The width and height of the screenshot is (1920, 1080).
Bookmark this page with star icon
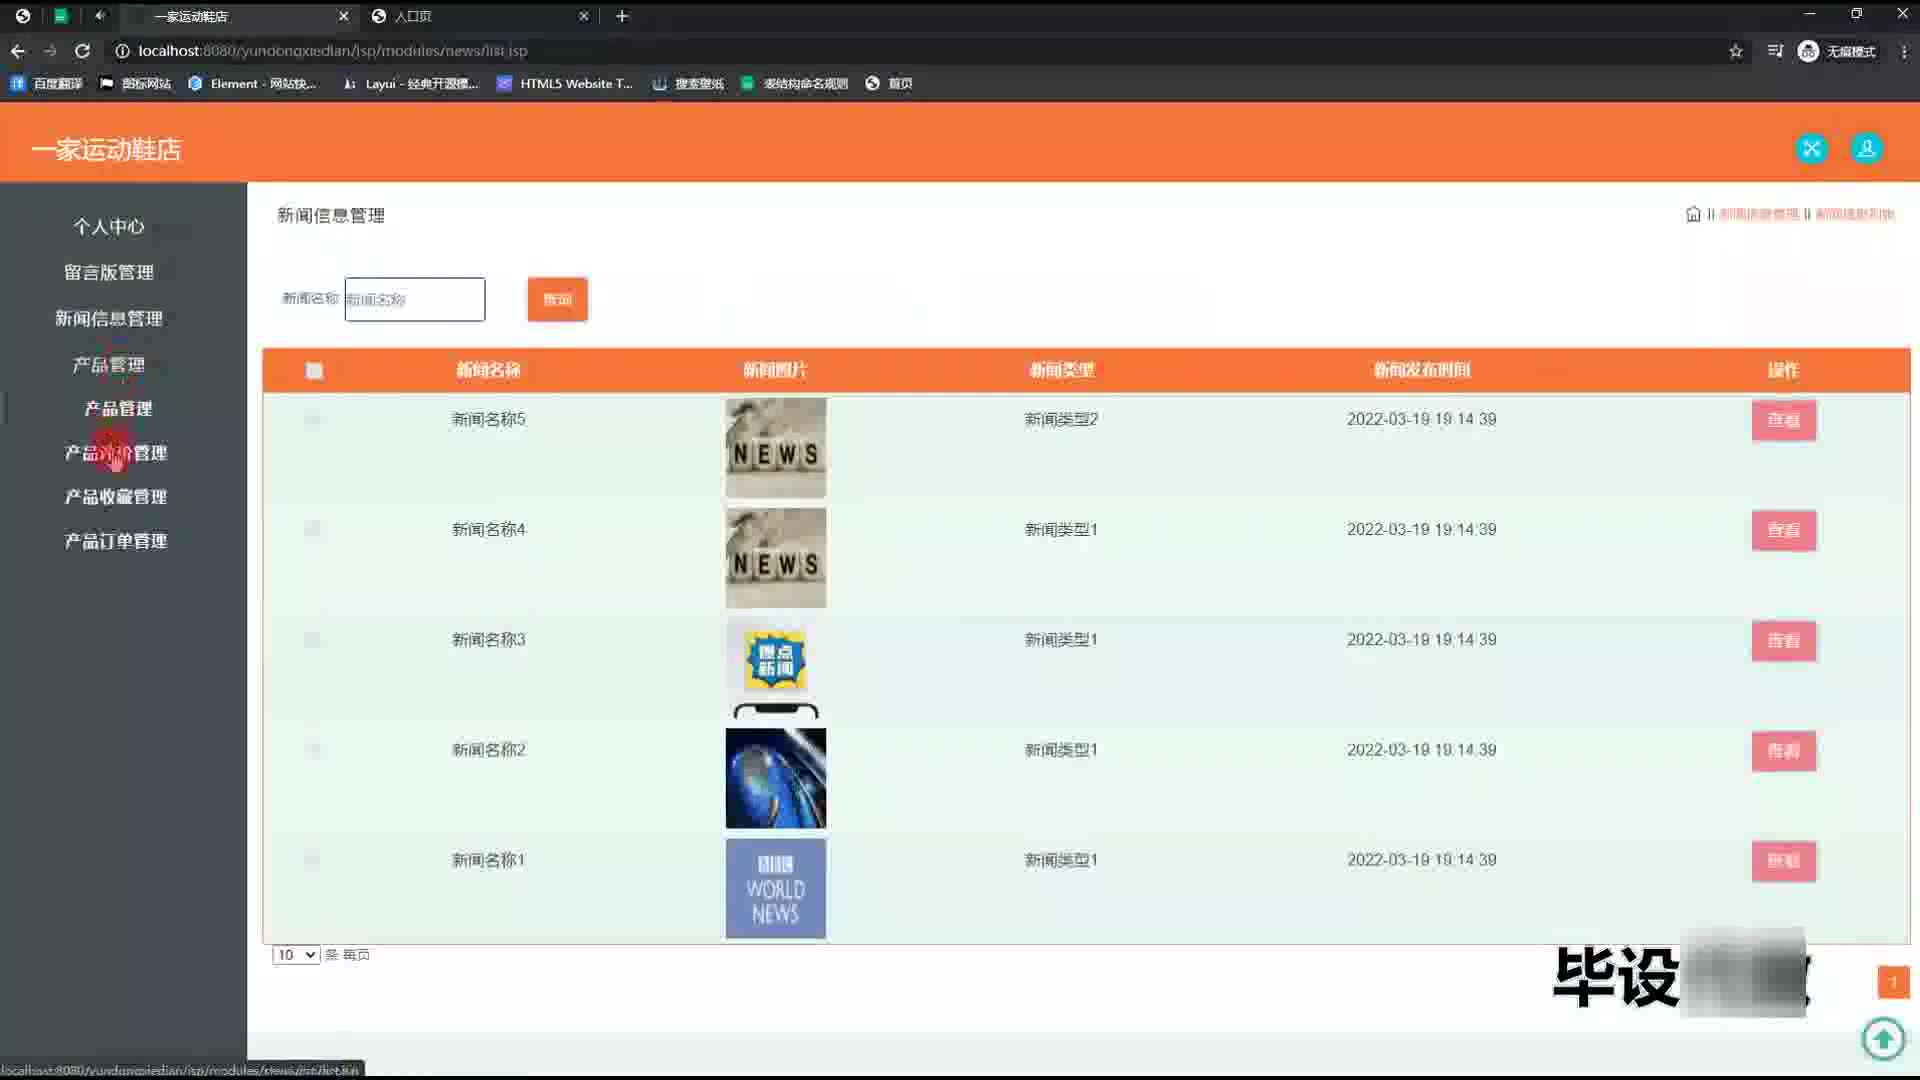tap(1736, 51)
